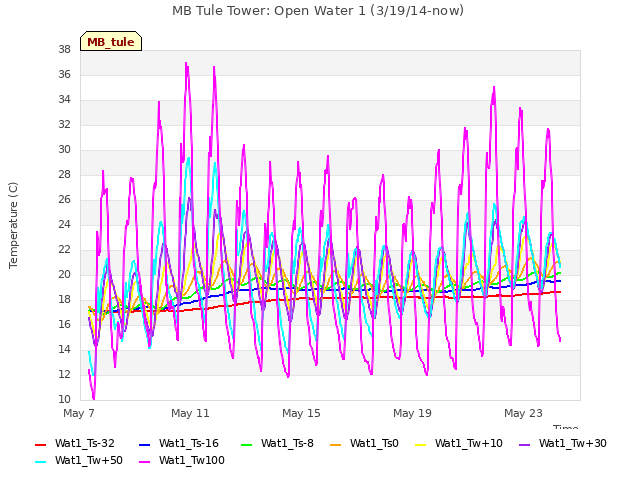Click the May 7 x-axis tick label
Screen dimensions: 640x480
(79, 413)
